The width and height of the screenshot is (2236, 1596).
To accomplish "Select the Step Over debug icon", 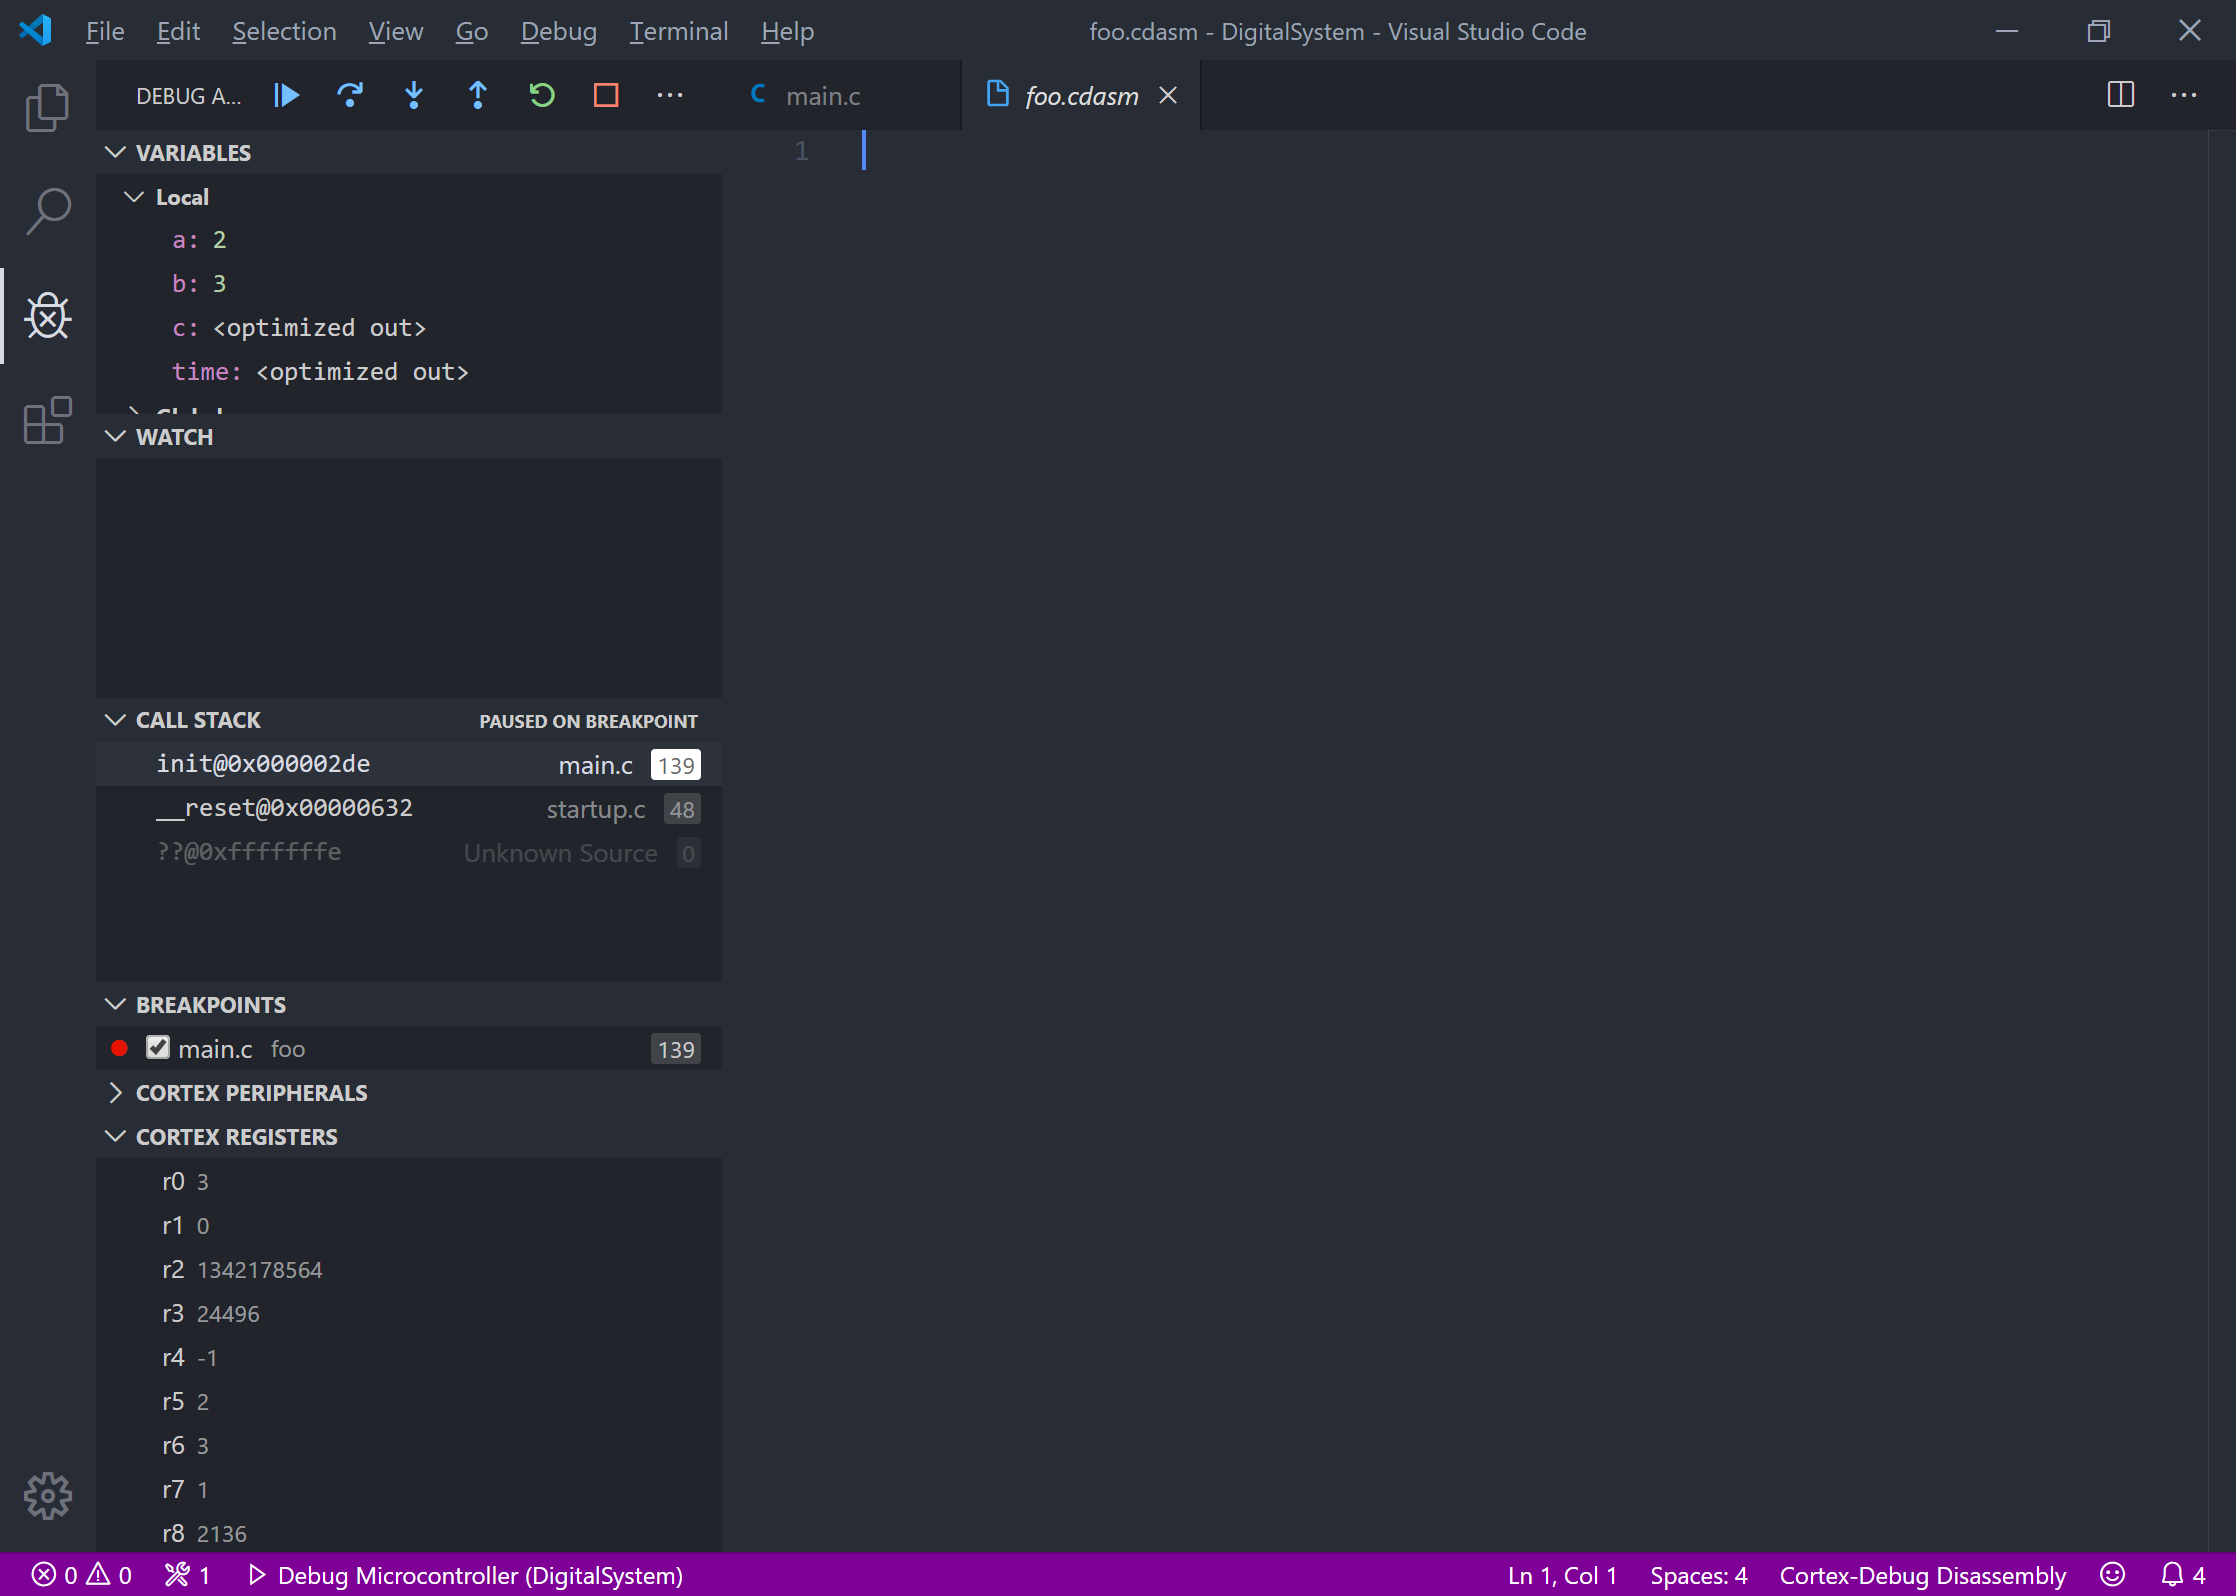I will (x=350, y=95).
